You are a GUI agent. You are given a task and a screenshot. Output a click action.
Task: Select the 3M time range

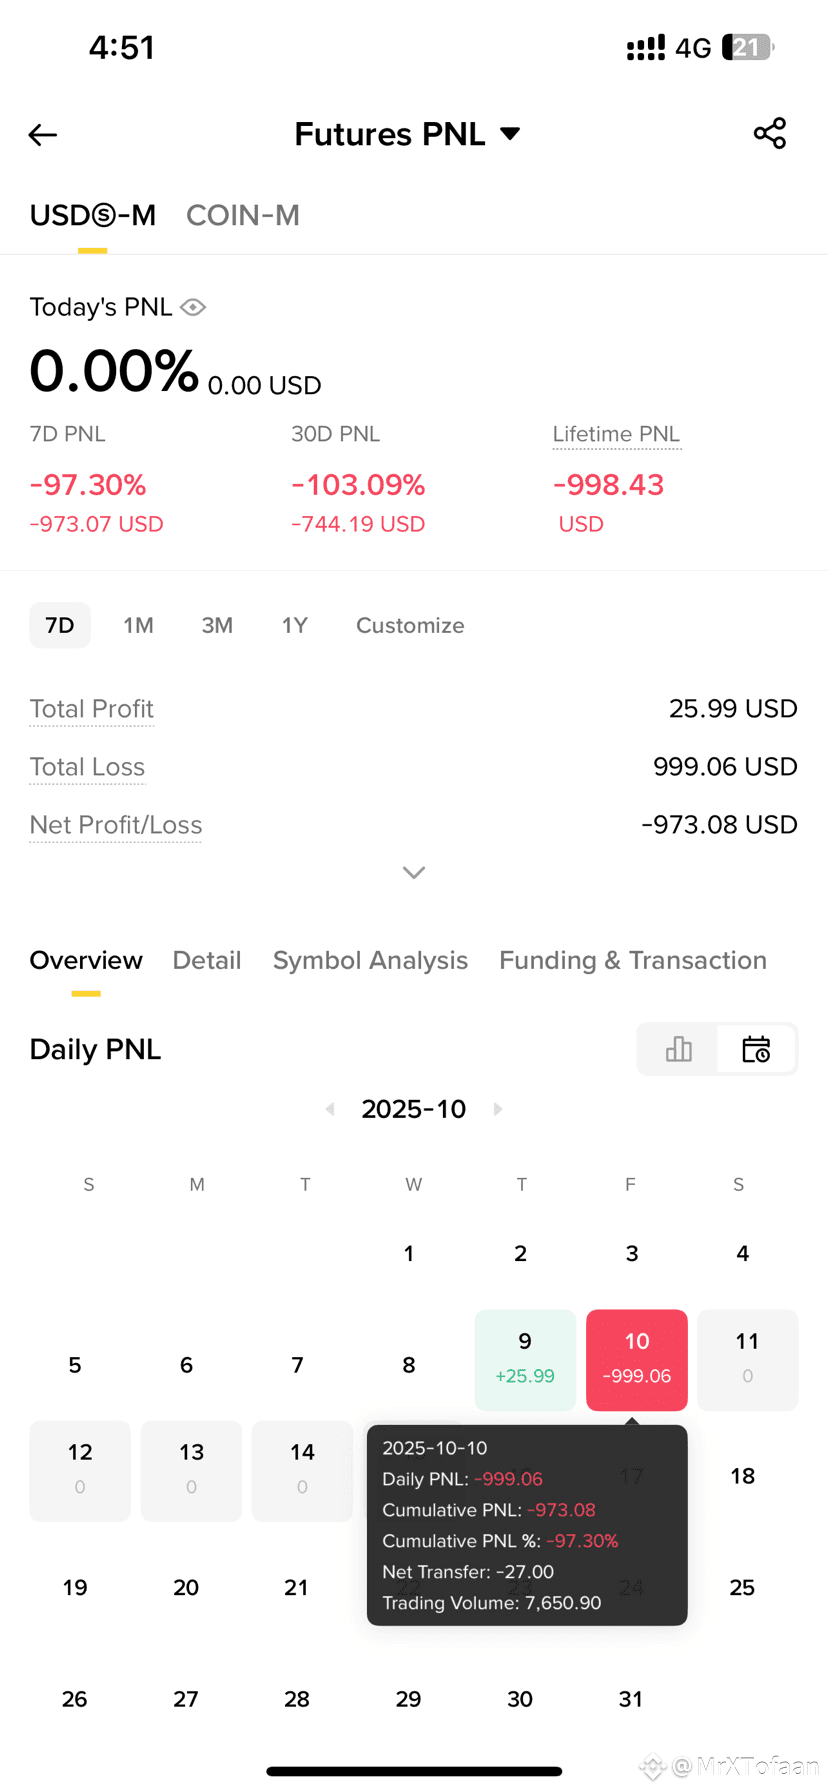pos(217,625)
